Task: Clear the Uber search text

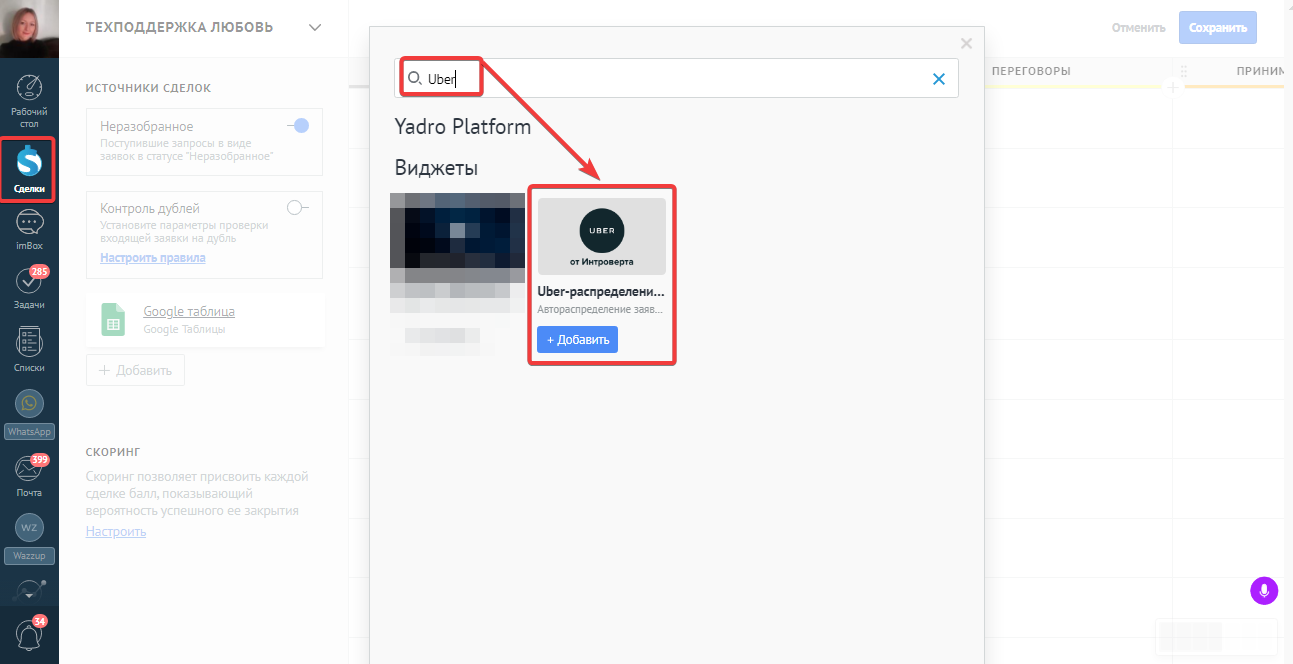Action: coord(939,79)
